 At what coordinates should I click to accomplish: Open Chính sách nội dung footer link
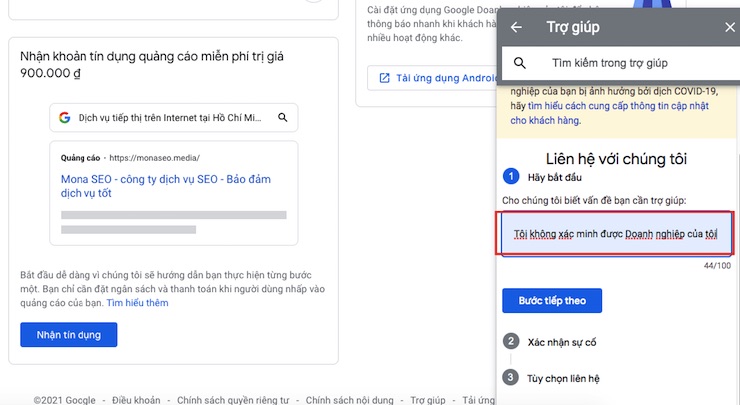pyautogui.click(x=349, y=400)
